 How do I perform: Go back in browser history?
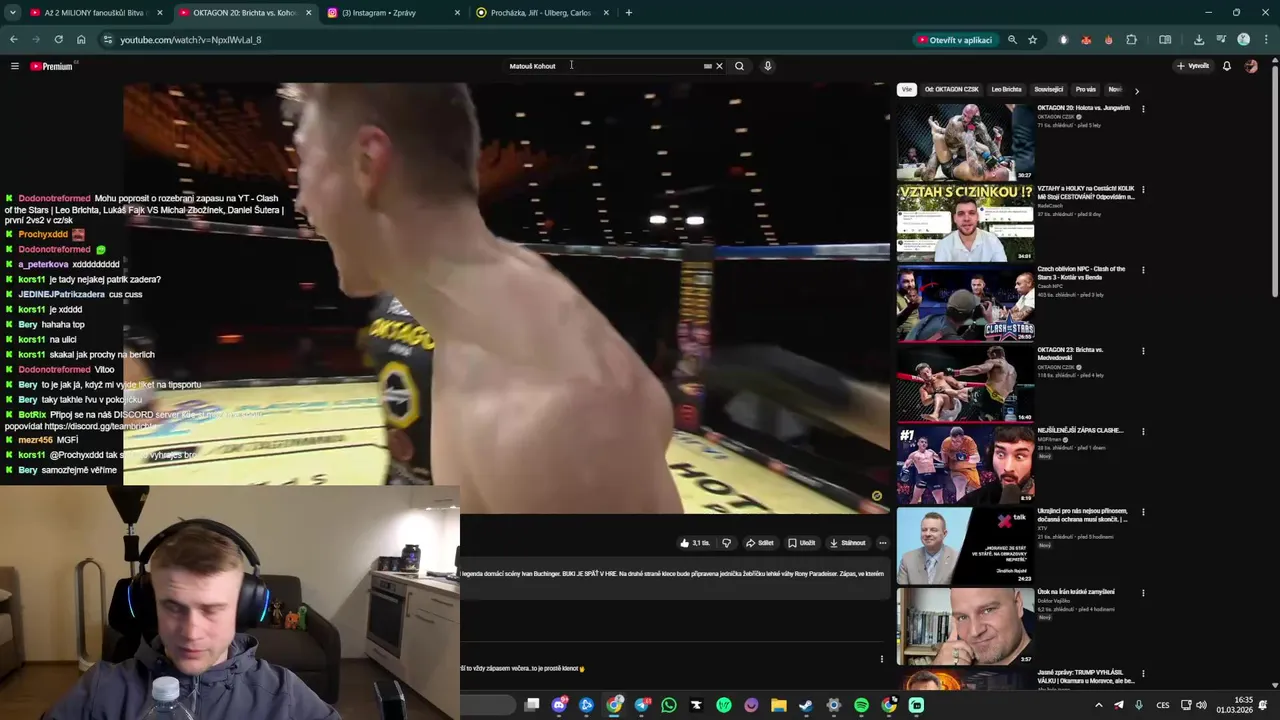pos(14,40)
